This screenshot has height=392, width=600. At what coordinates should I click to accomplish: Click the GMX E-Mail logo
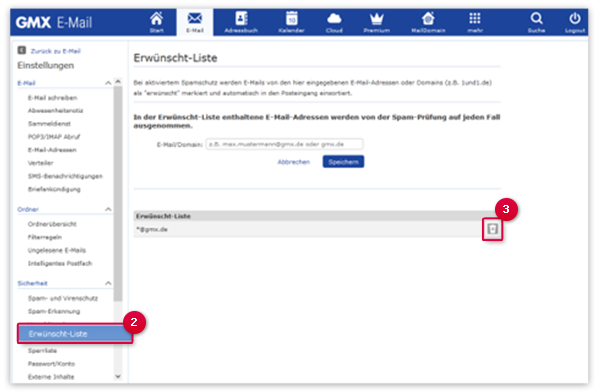(54, 23)
